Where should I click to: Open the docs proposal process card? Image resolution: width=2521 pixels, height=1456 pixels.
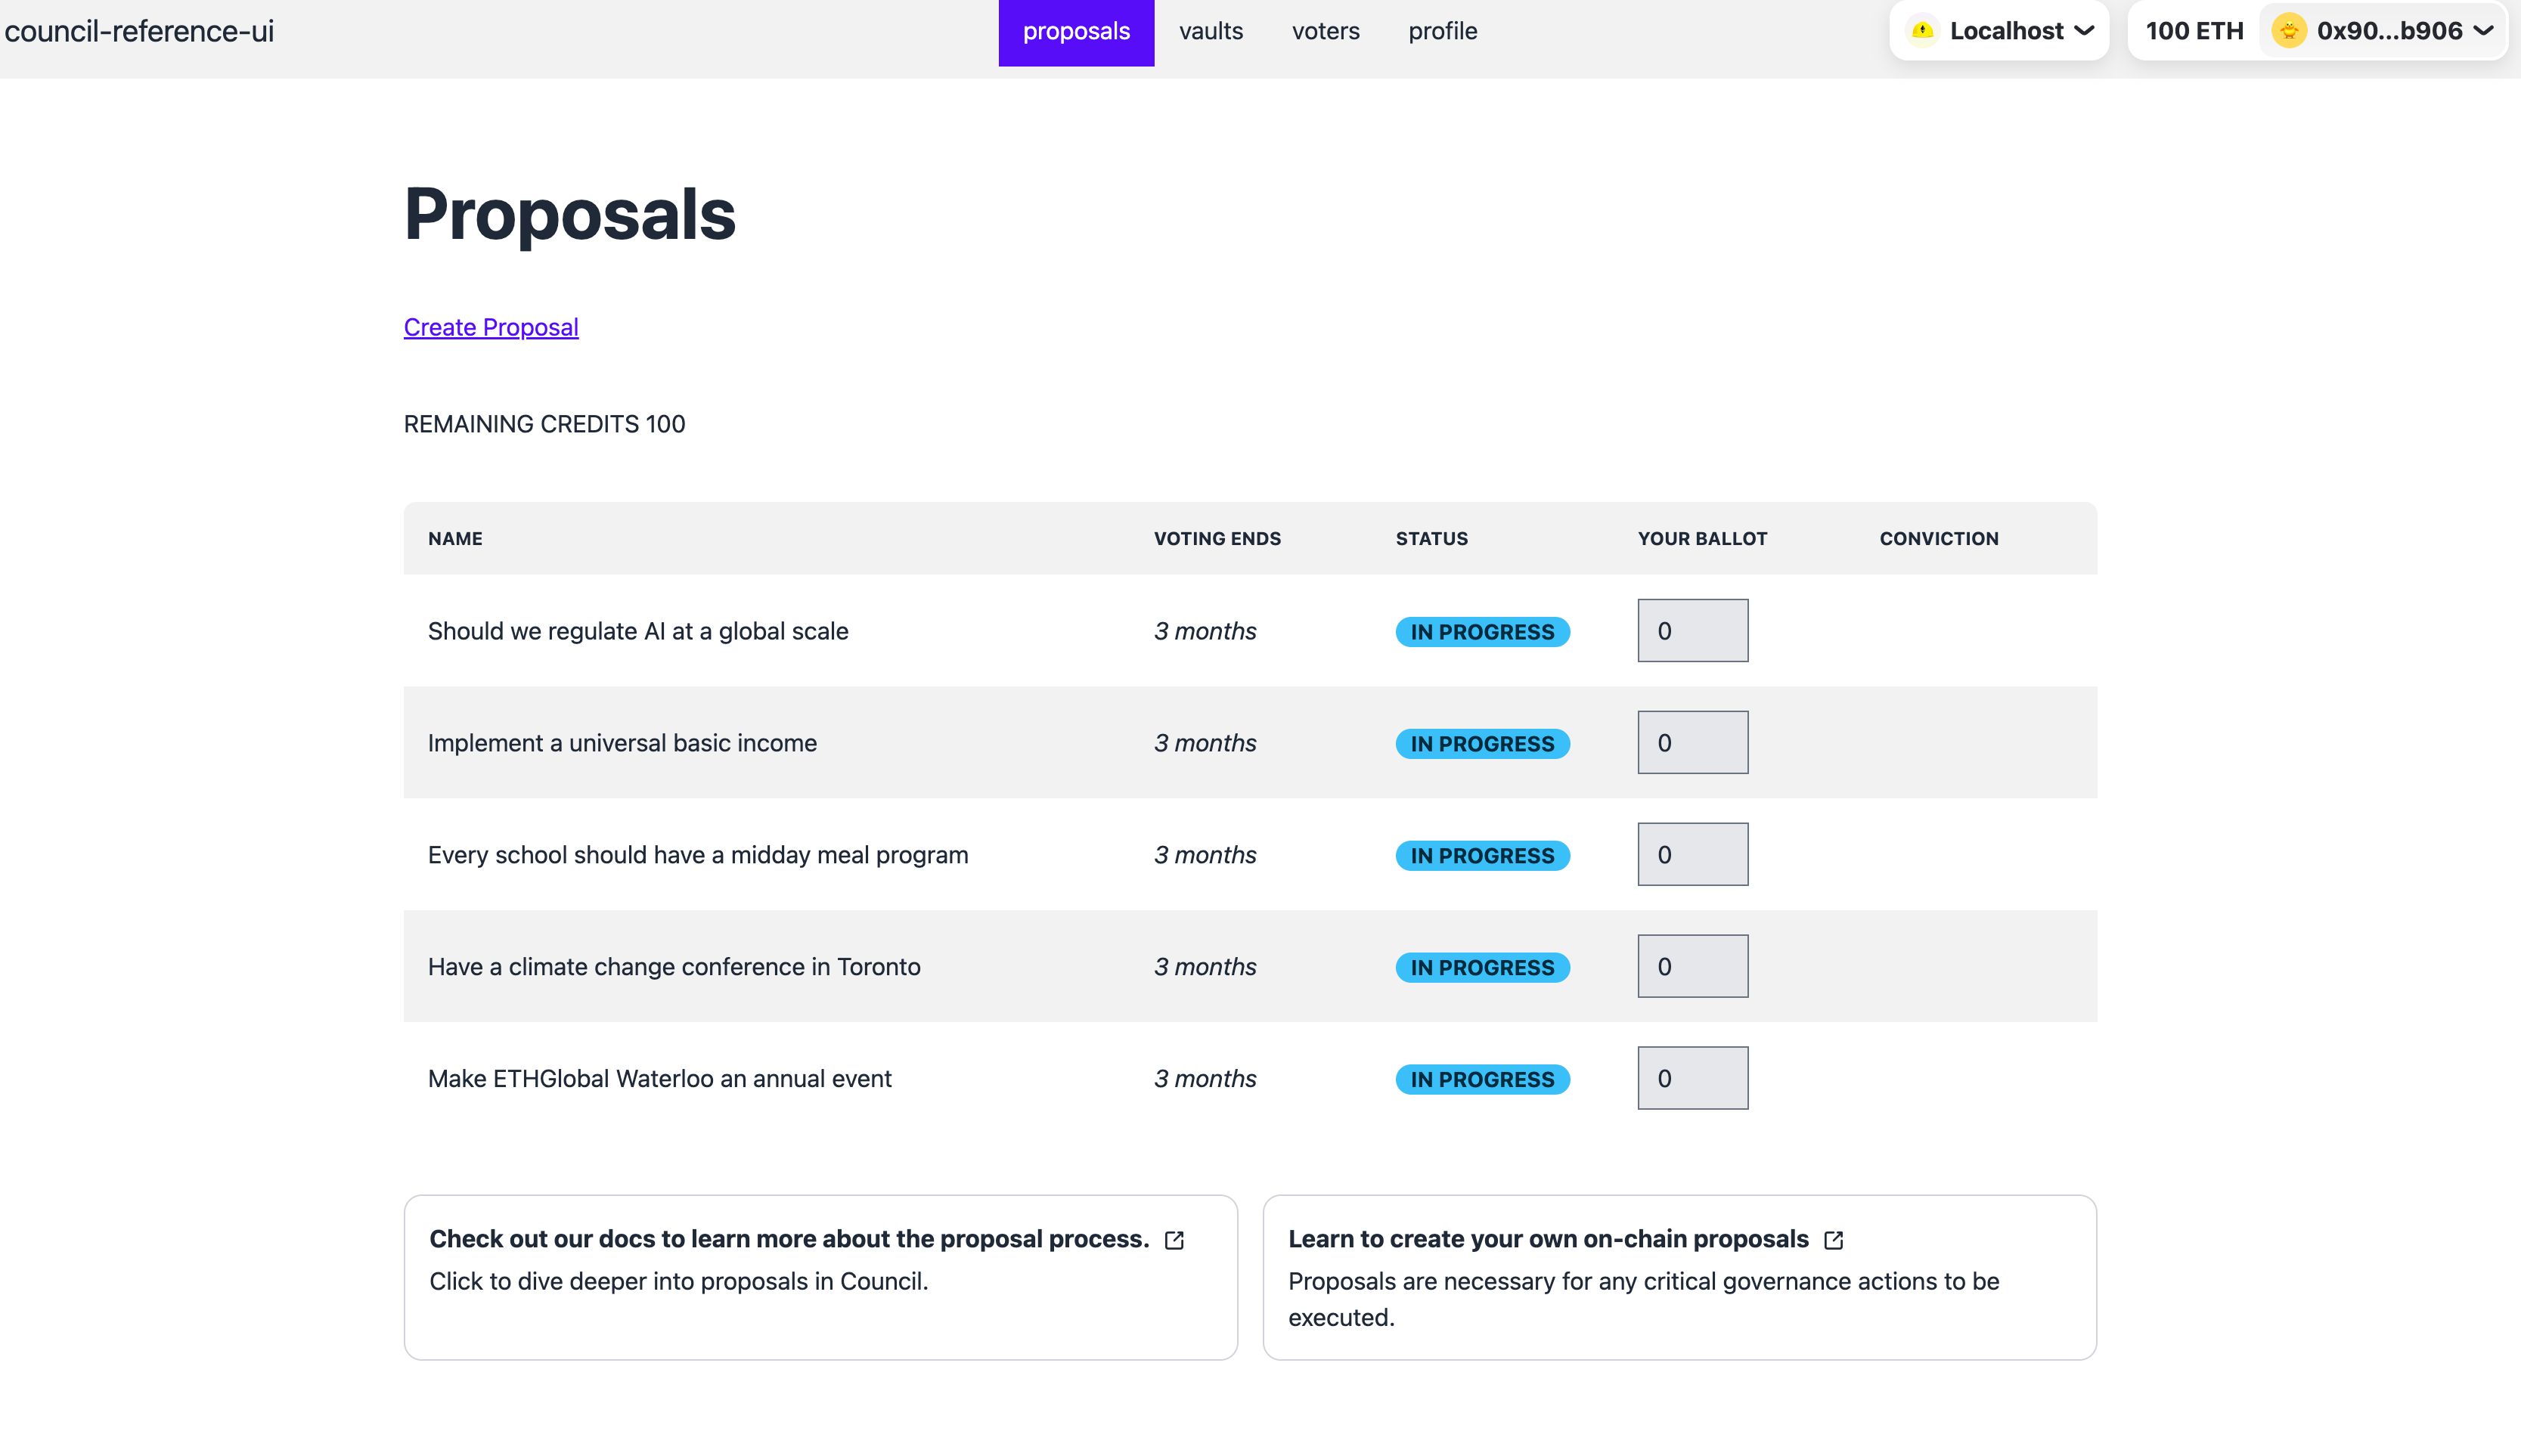(820, 1277)
